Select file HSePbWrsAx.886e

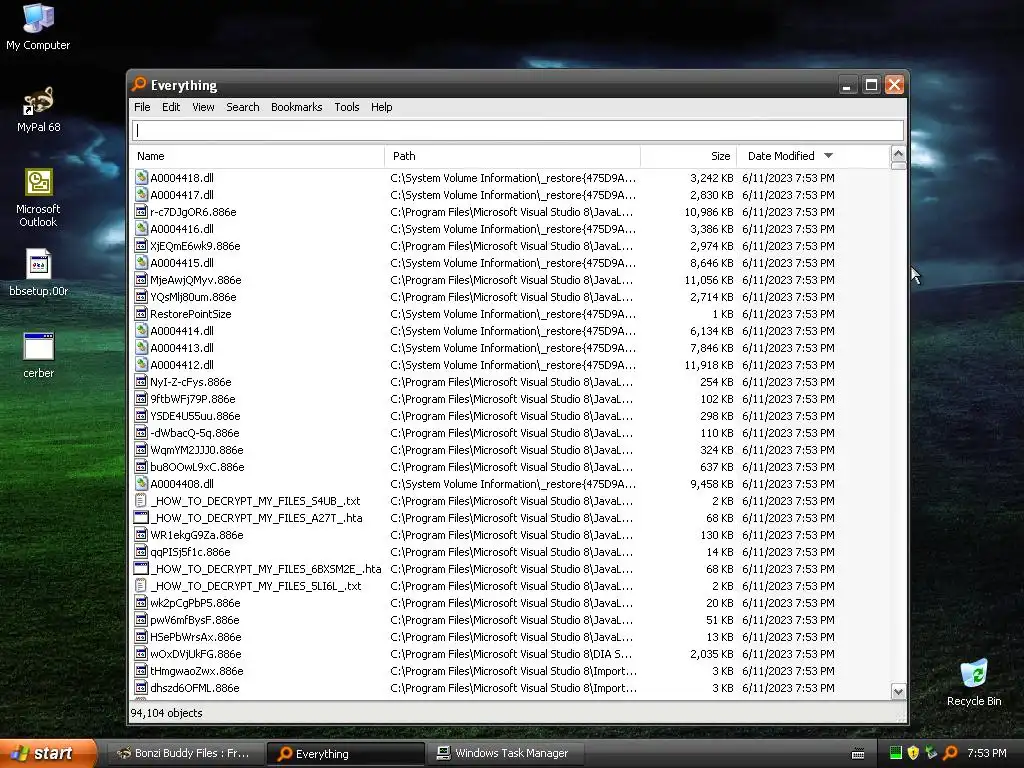pyautogui.click(x=195, y=637)
